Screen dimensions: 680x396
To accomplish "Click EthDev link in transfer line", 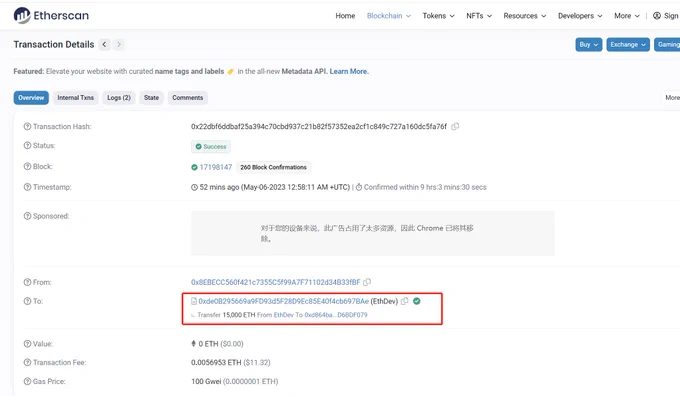I will [284, 315].
